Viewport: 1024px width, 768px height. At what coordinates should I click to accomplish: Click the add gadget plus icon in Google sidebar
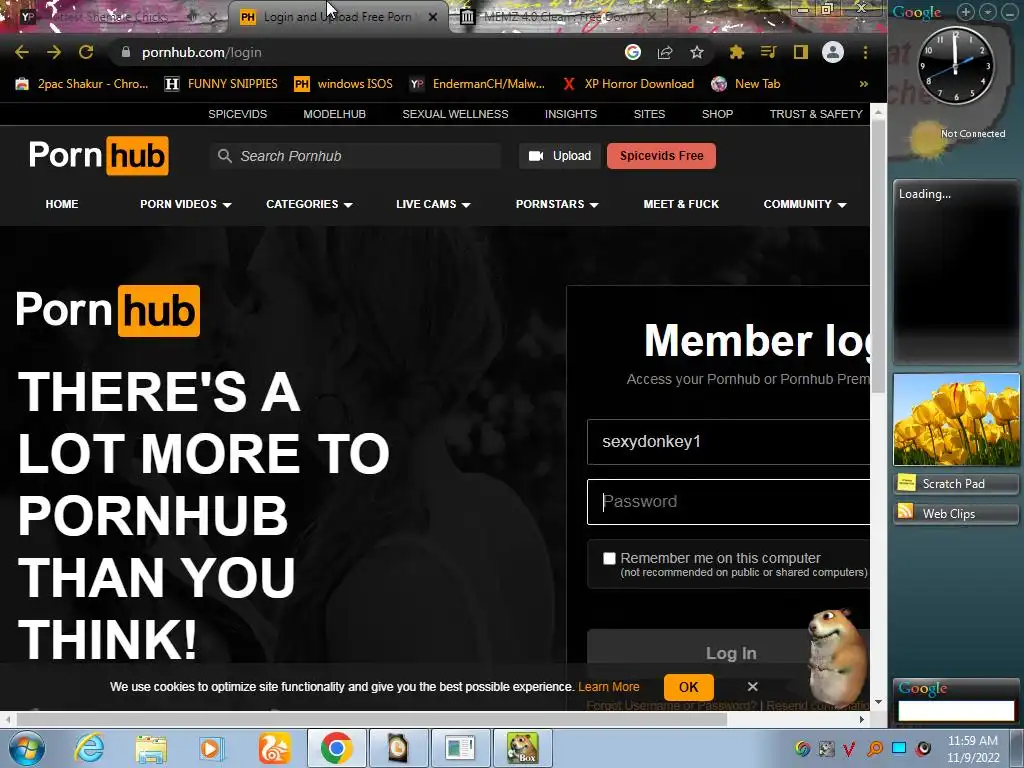965,12
